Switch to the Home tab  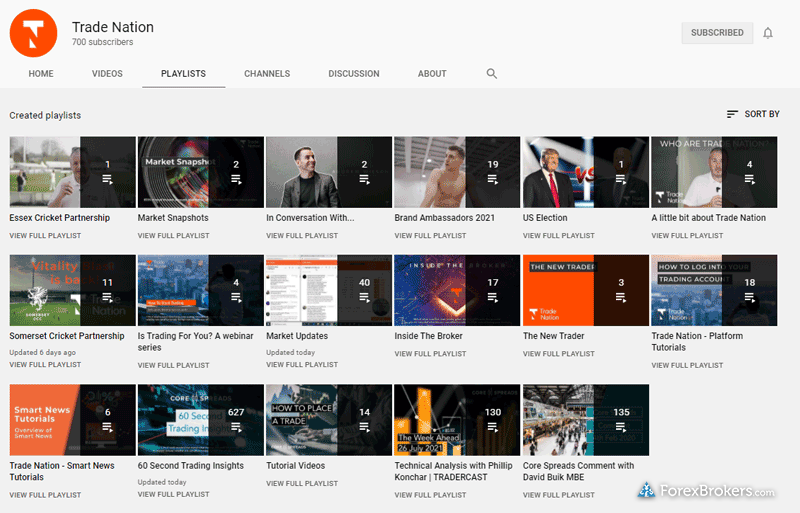[41, 74]
